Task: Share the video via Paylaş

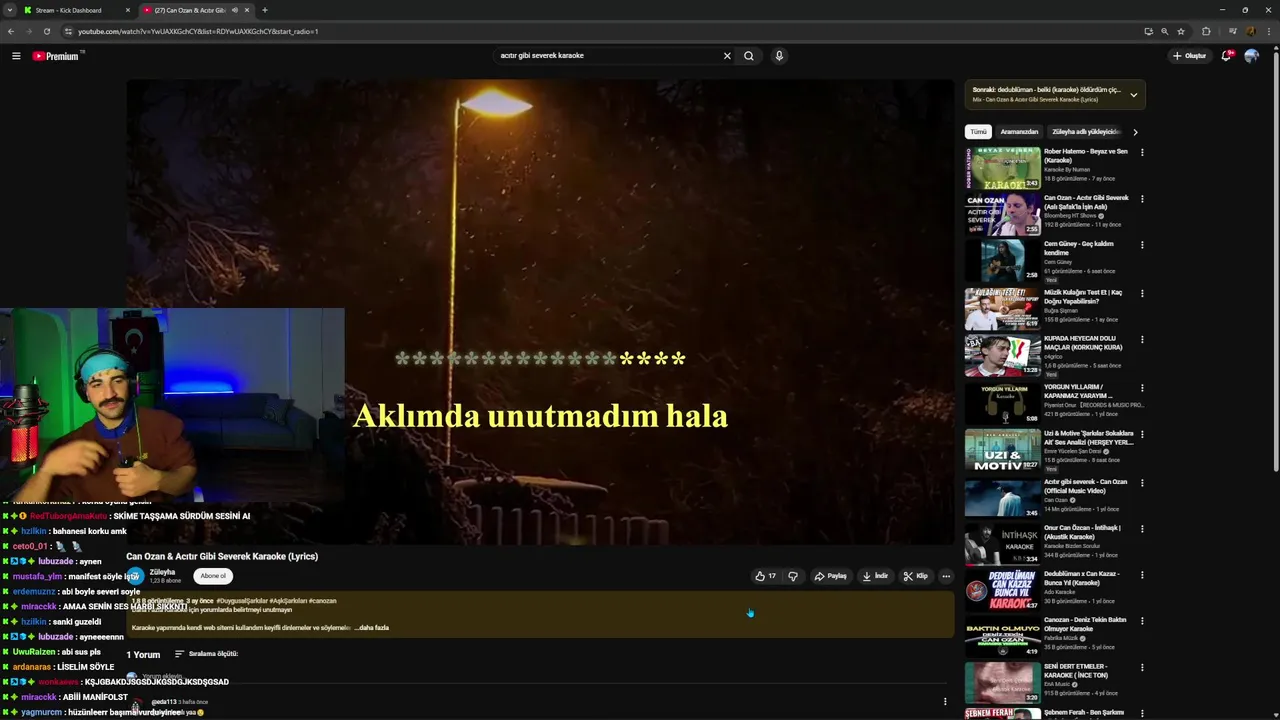Action: [x=830, y=576]
